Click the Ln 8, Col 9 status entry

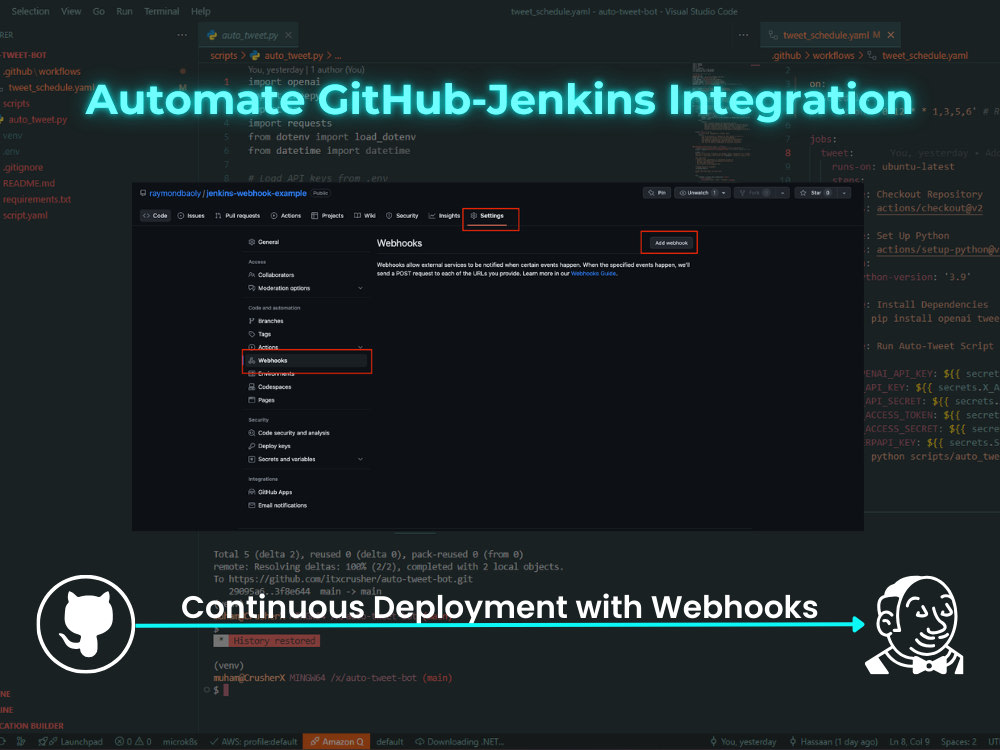coord(909,742)
